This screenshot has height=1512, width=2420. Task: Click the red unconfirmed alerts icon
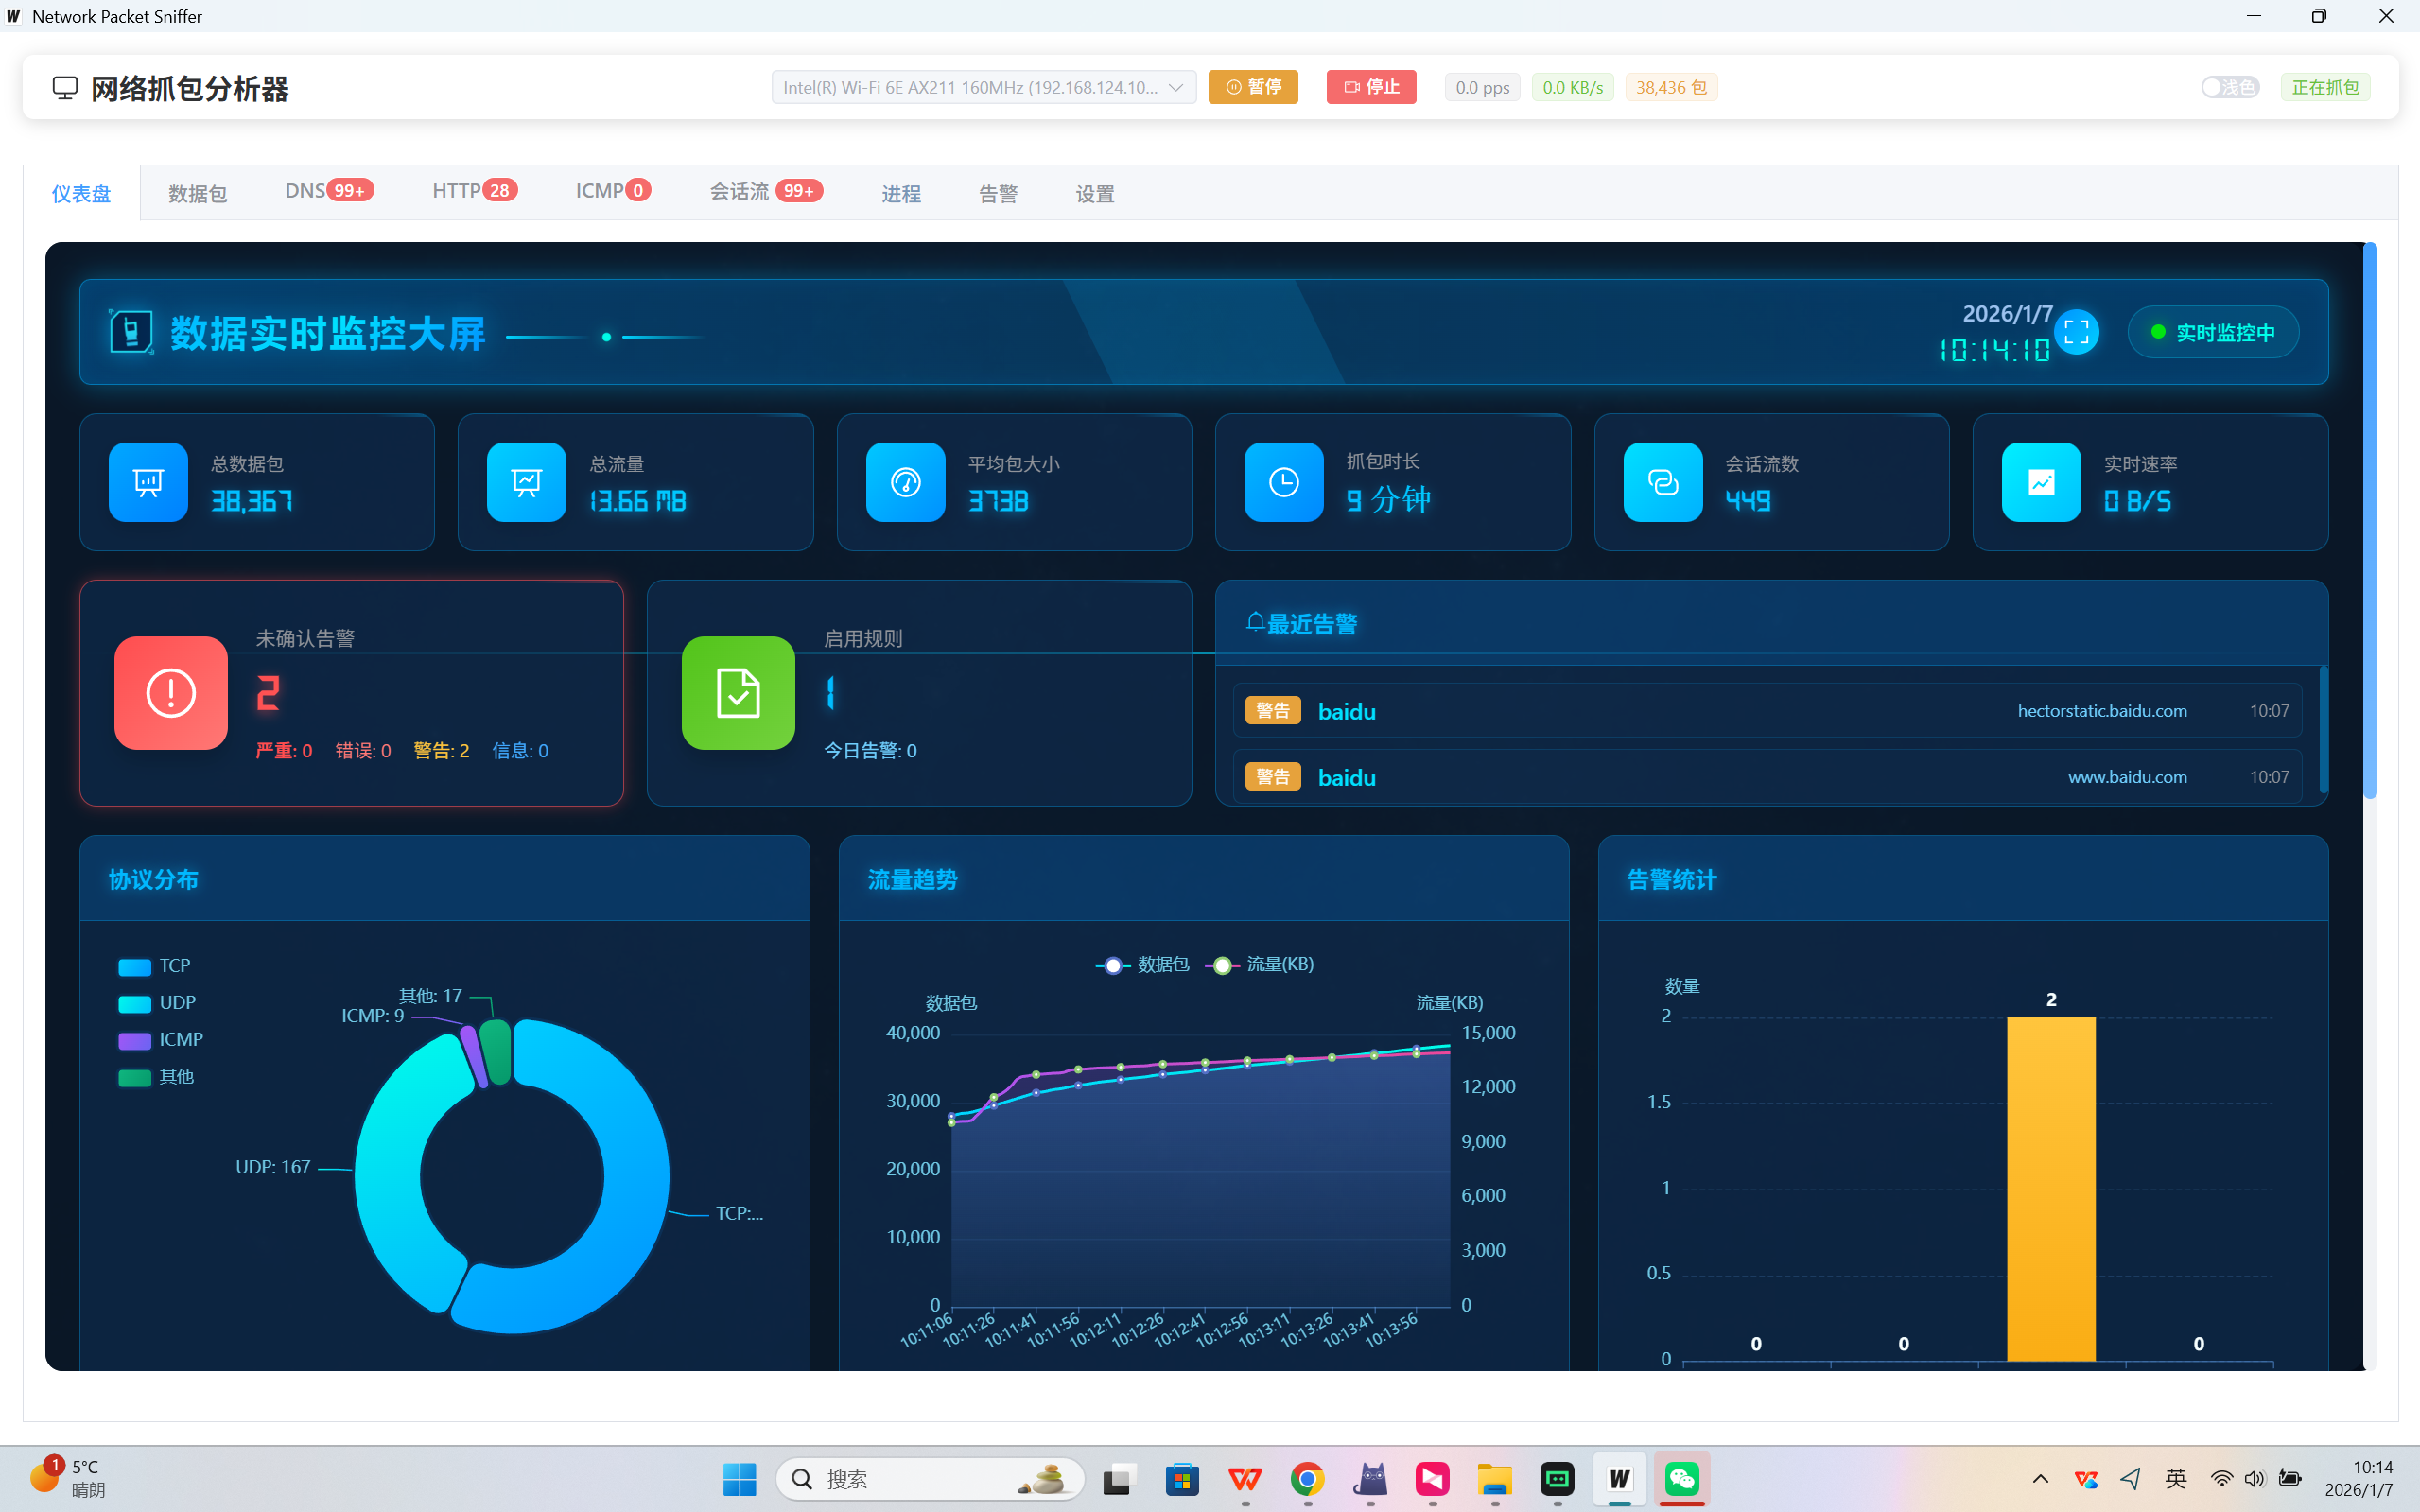click(171, 693)
